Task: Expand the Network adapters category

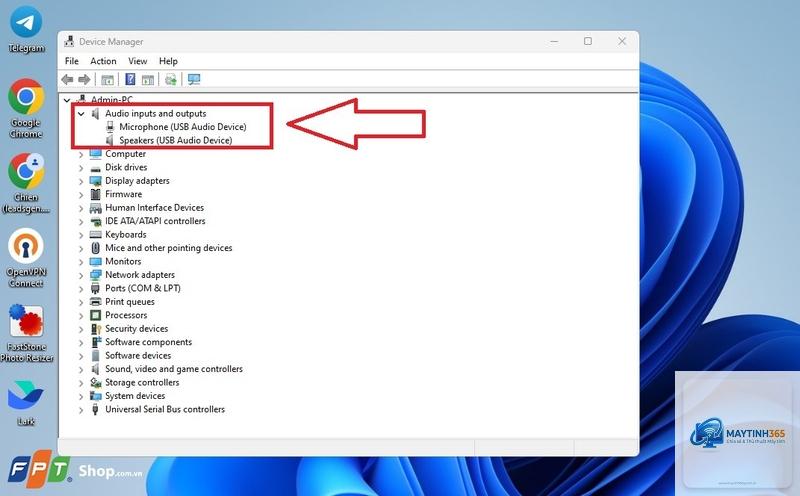Action: tap(81, 276)
